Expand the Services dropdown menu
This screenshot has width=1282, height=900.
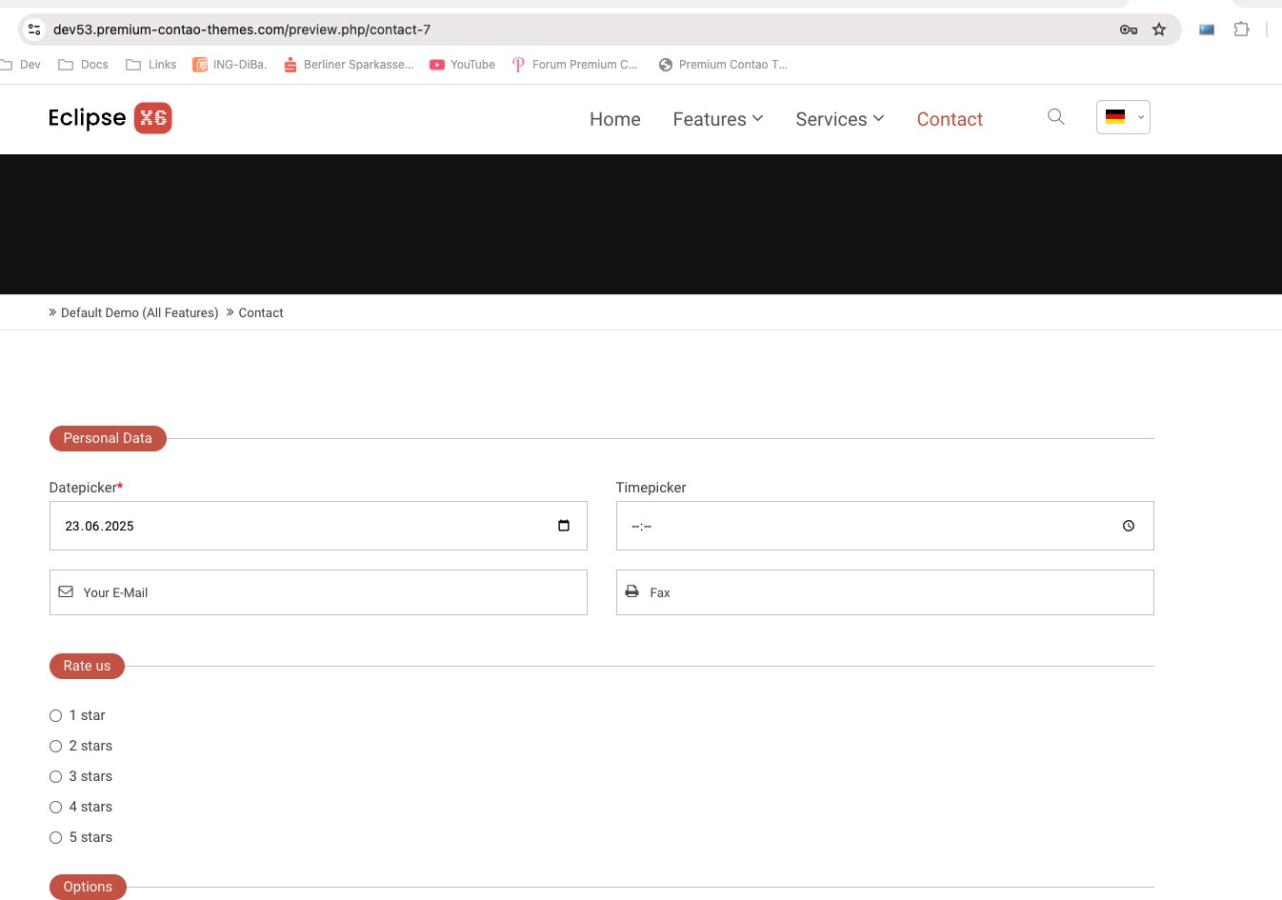pos(840,119)
